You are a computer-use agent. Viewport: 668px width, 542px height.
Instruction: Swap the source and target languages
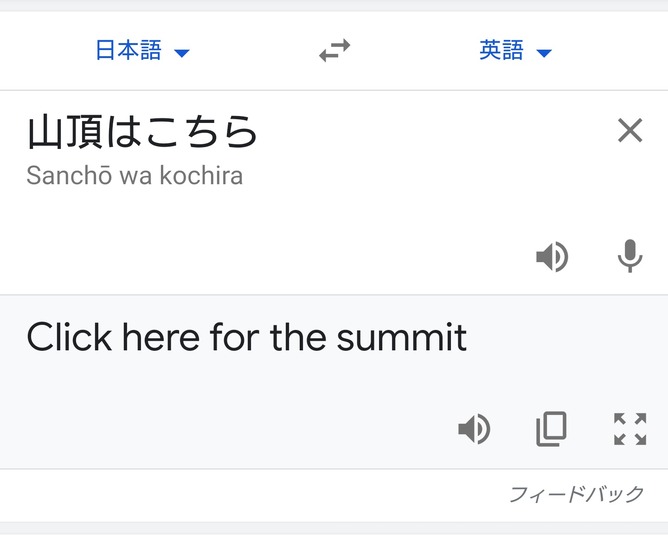coord(334,52)
